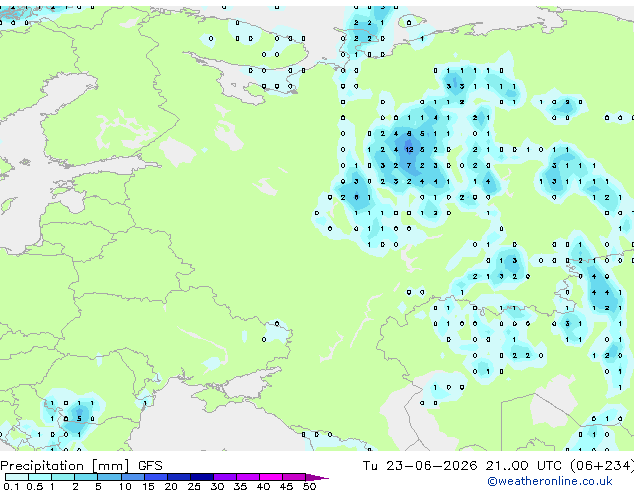The width and height of the screenshot is (634, 490).
Task: Click the legend label '15'
Action: (148, 486)
